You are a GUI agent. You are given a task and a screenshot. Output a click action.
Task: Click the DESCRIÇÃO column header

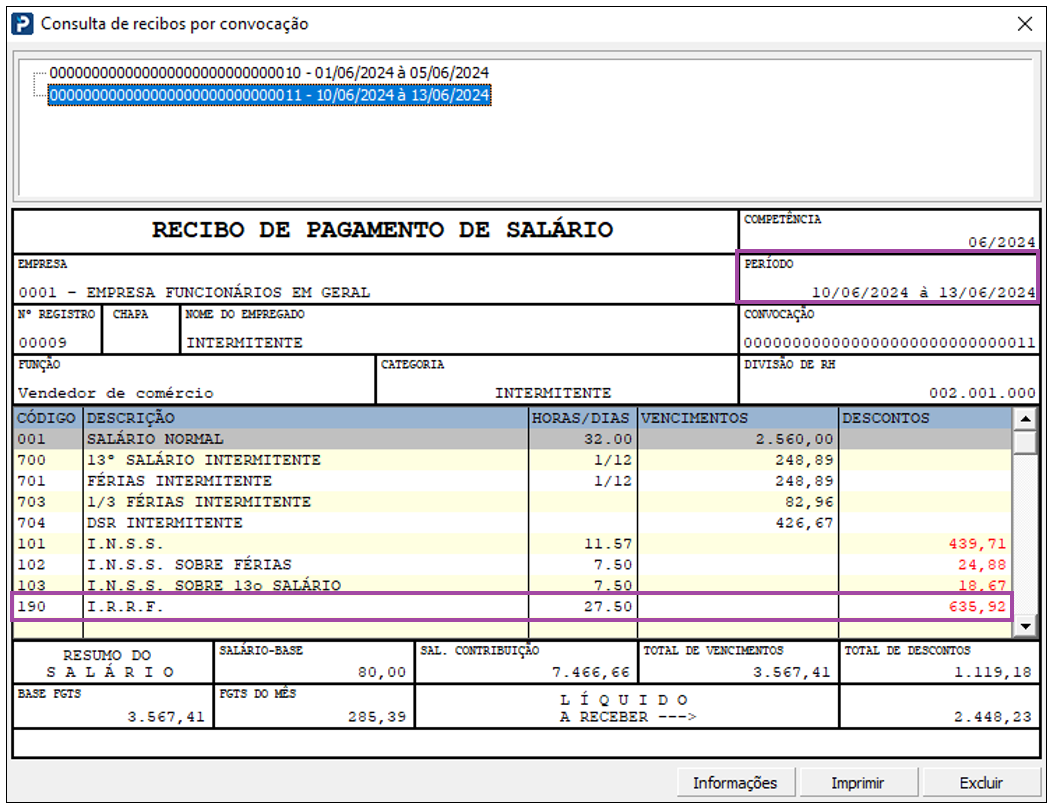point(306,418)
